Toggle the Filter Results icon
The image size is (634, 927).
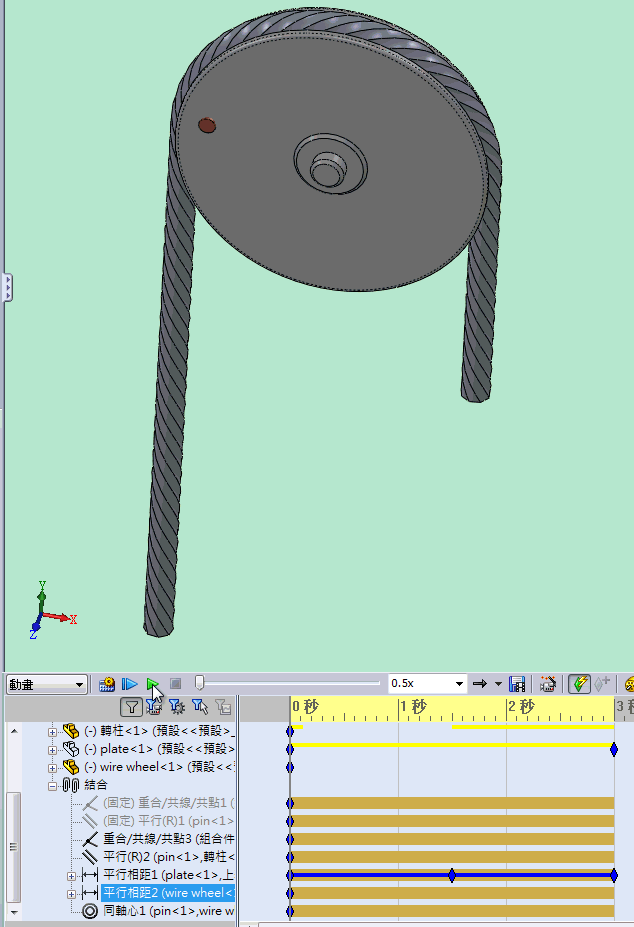pyautogui.click(x=223, y=706)
